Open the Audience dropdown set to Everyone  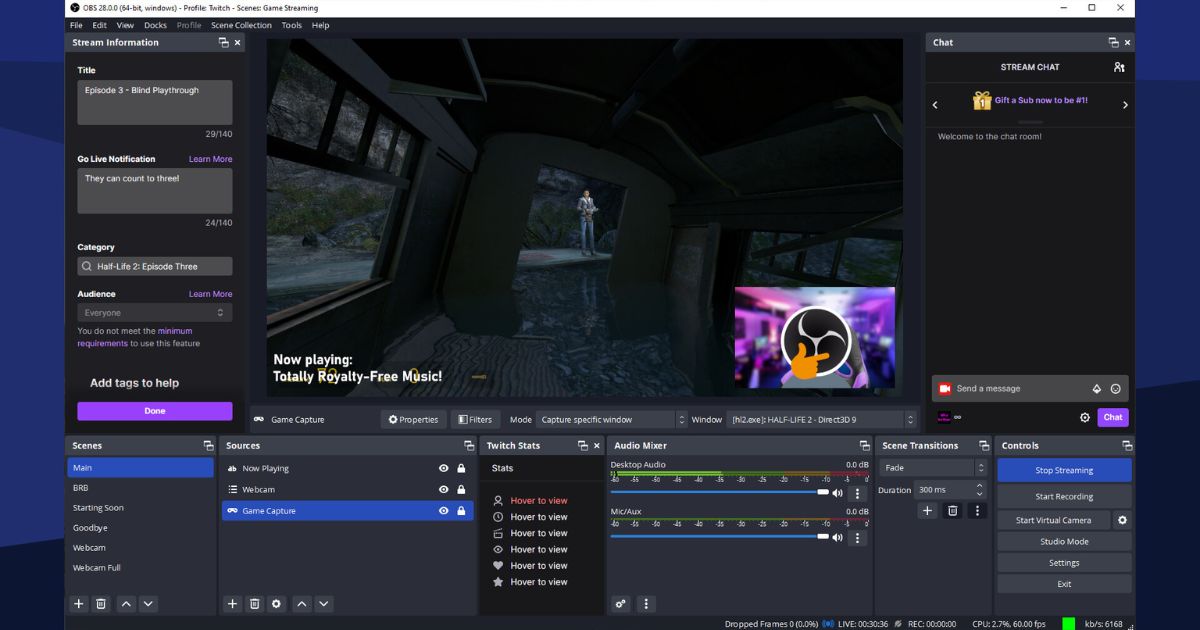coord(154,312)
